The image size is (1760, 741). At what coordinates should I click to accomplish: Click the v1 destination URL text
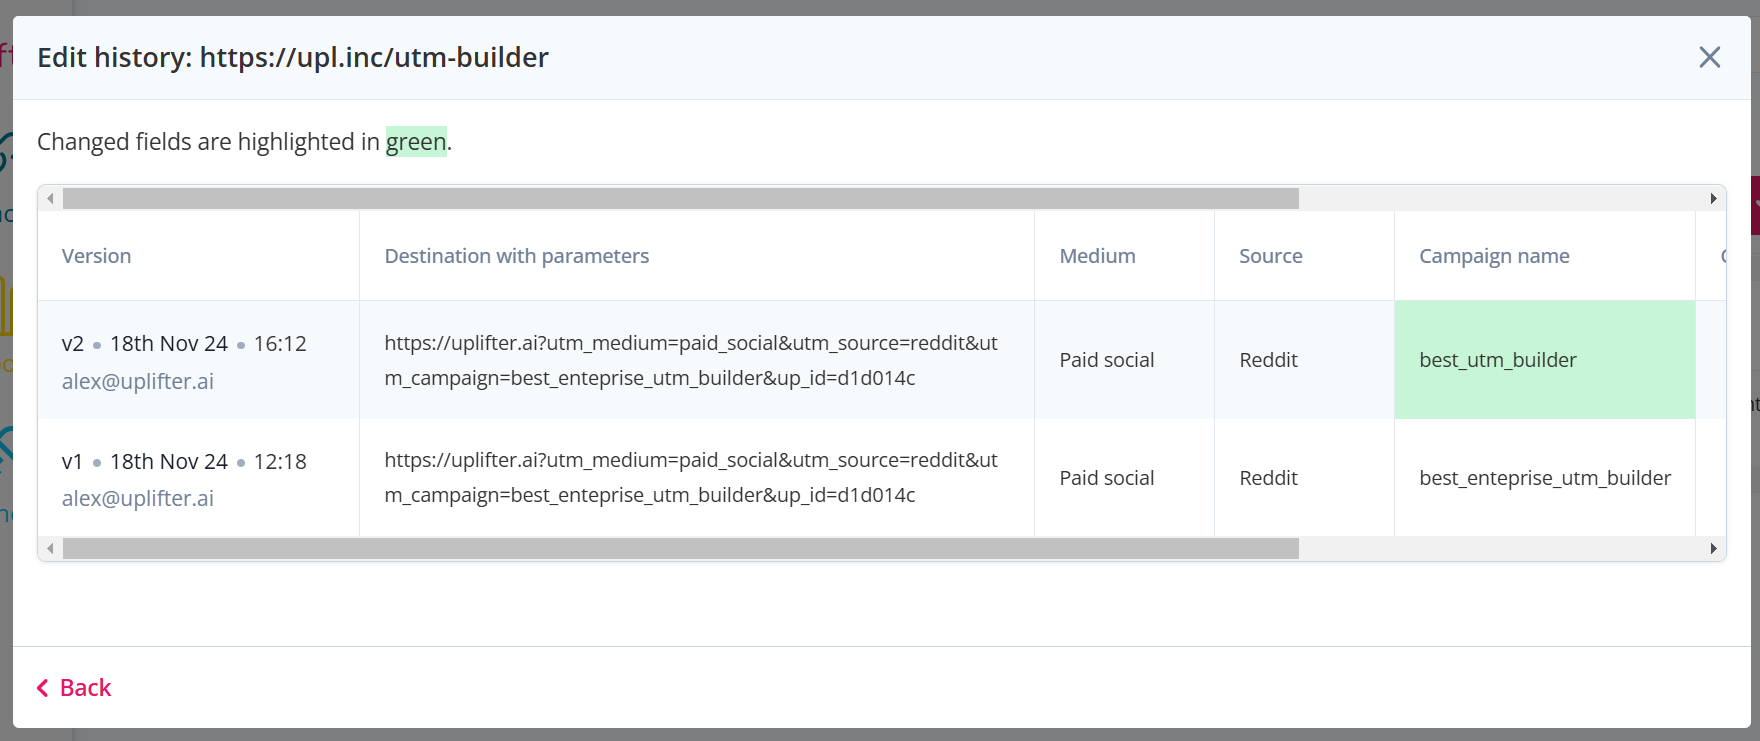pos(691,478)
